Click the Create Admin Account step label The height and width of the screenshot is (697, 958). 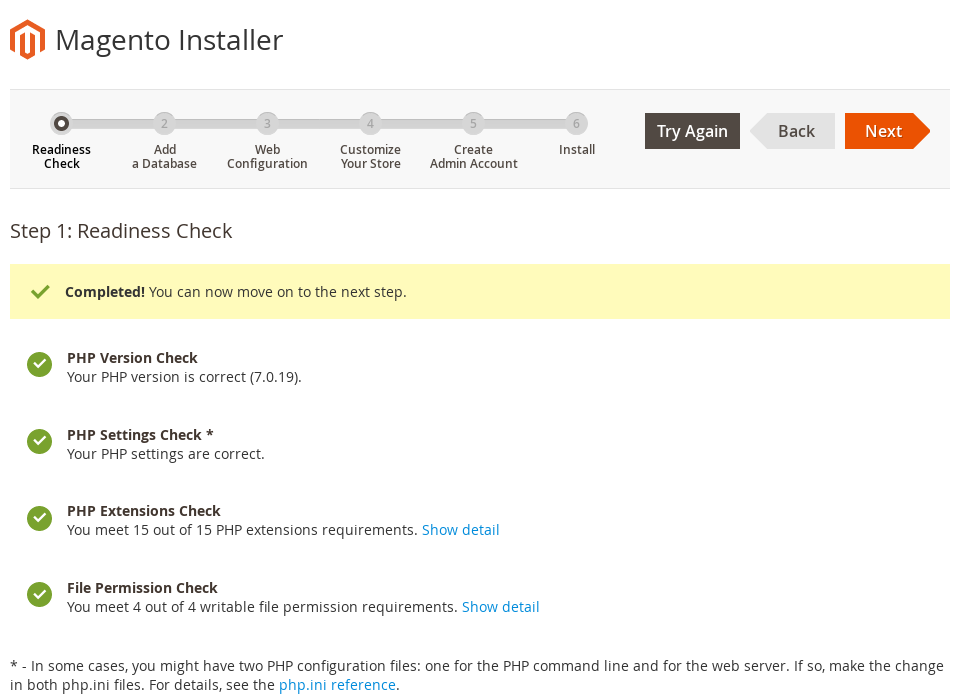click(474, 156)
